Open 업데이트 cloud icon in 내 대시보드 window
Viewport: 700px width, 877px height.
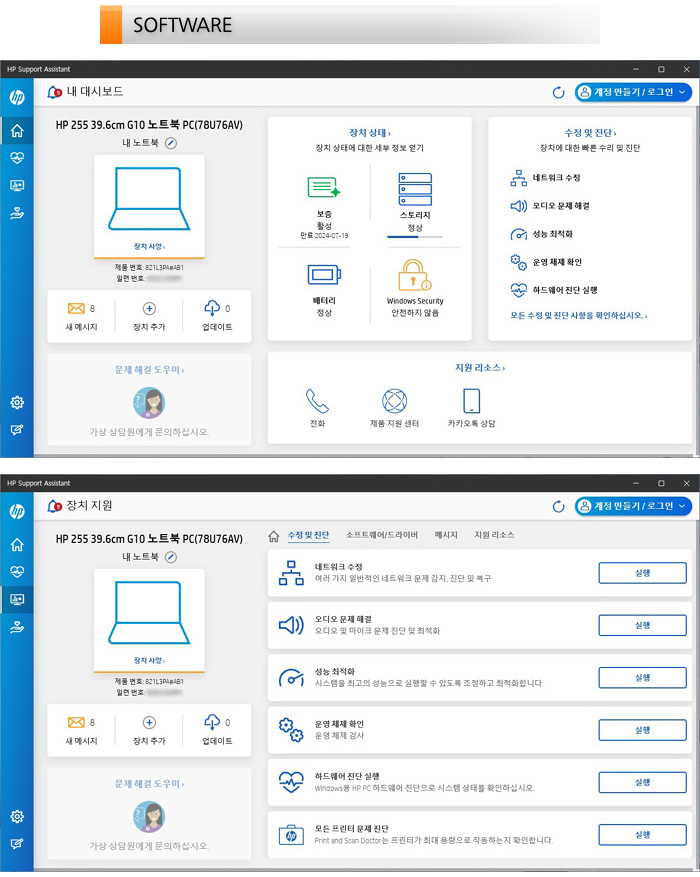coord(212,308)
